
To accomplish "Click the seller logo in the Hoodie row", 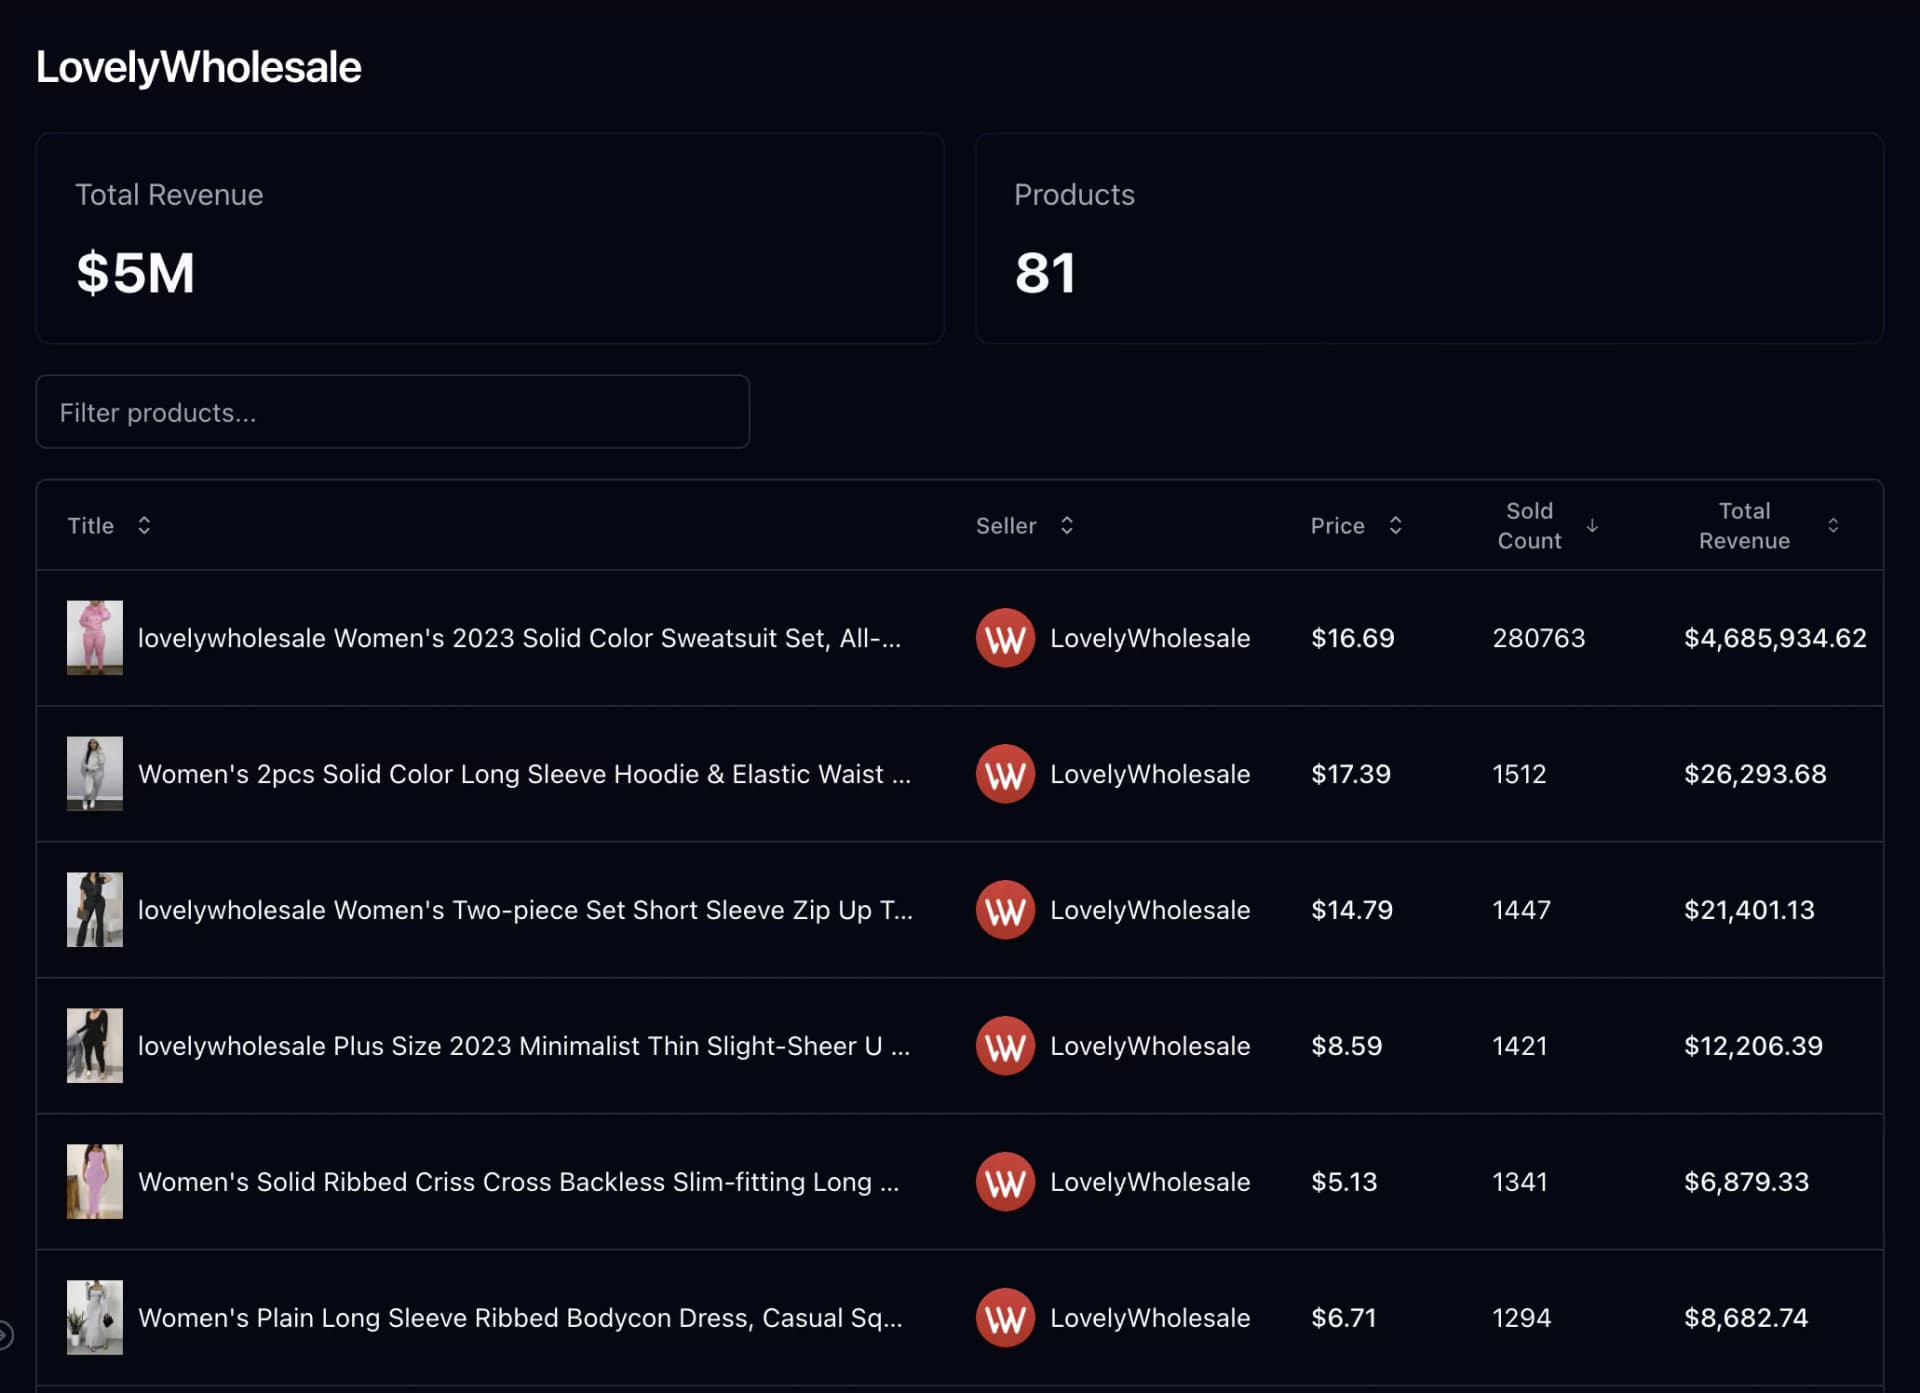I will [1005, 774].
